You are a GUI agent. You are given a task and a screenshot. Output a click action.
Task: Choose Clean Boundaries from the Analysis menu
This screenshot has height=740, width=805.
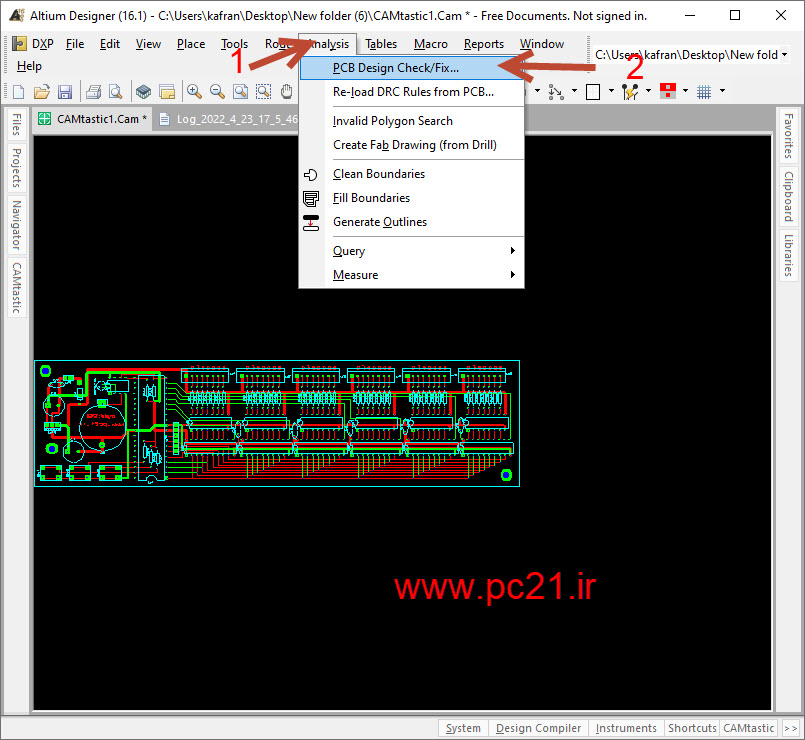pyautogui.click(x=411, y=174)
